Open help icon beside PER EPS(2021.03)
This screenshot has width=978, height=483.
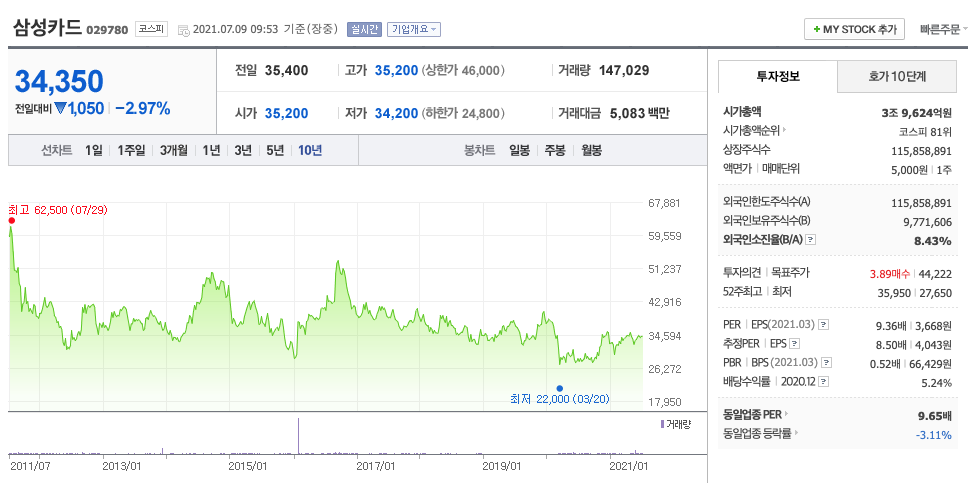click(823, 324)
